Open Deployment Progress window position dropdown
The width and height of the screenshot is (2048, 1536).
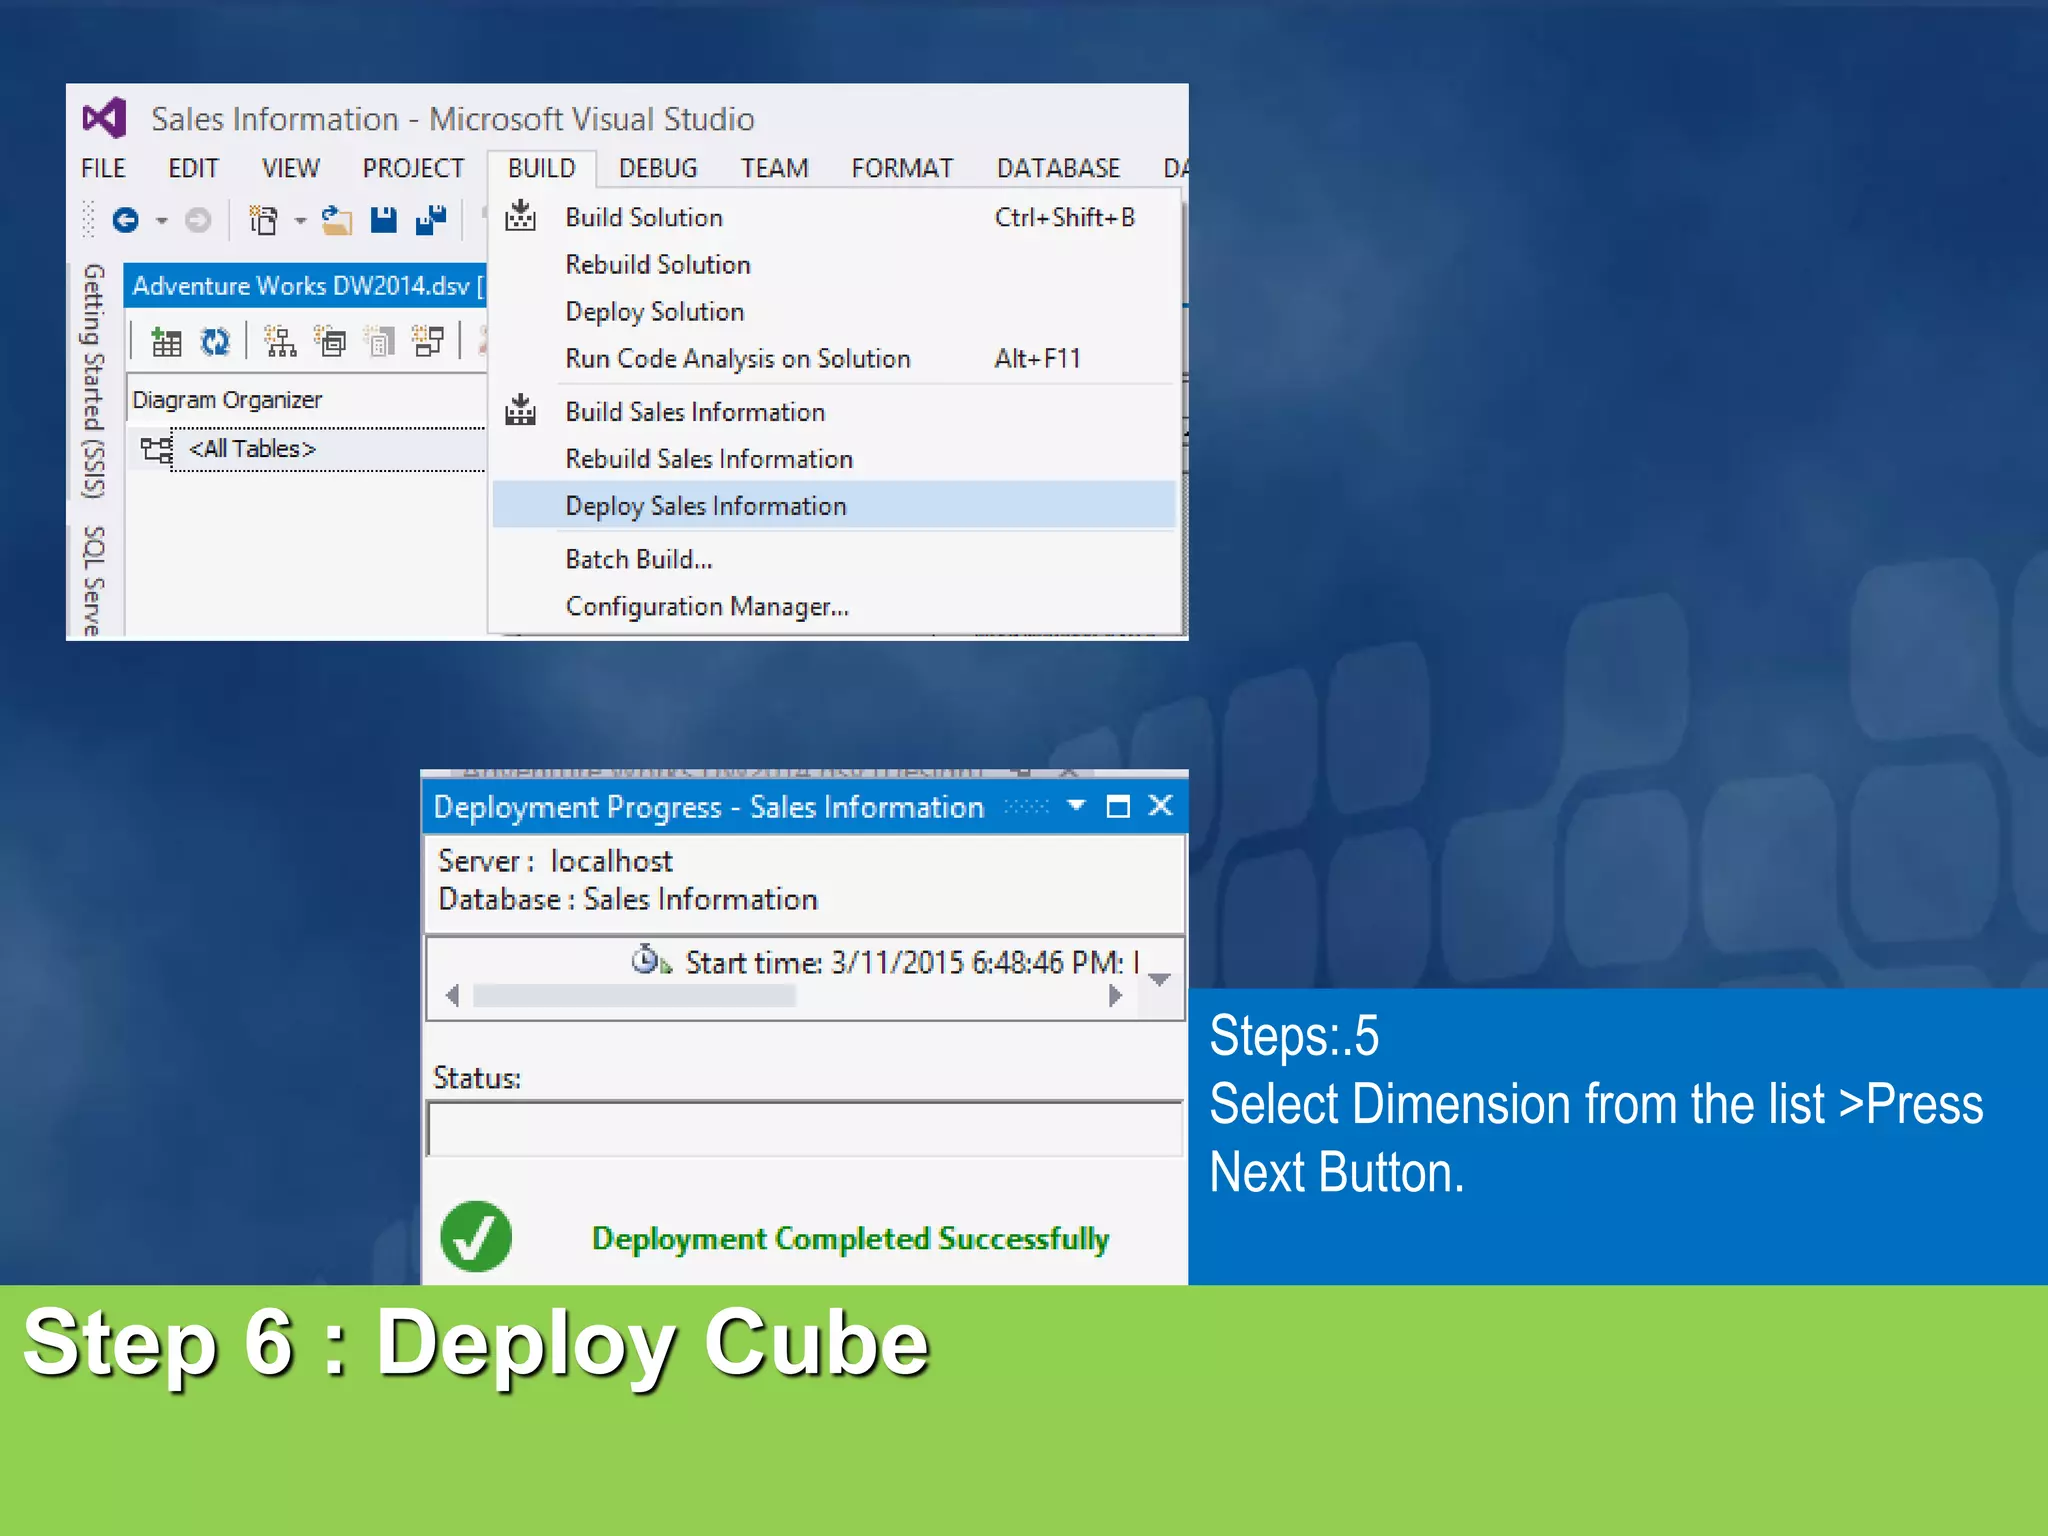1076,806
